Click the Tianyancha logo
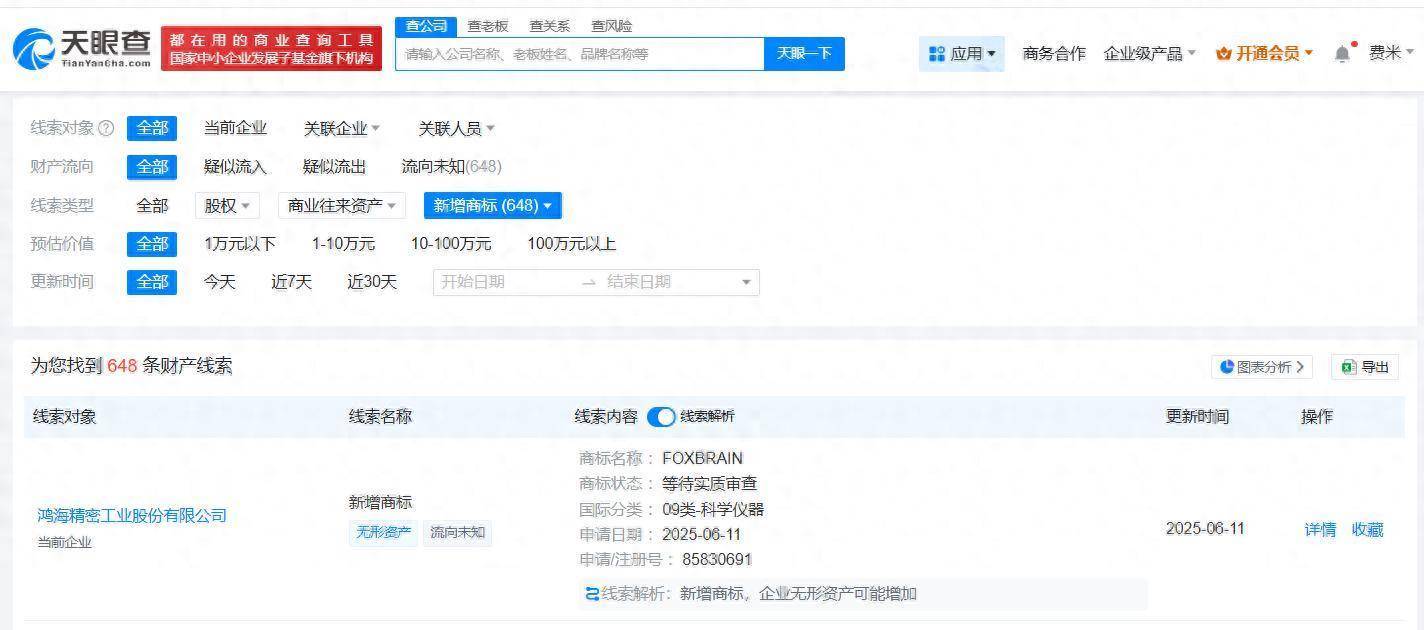 (82, 48)
